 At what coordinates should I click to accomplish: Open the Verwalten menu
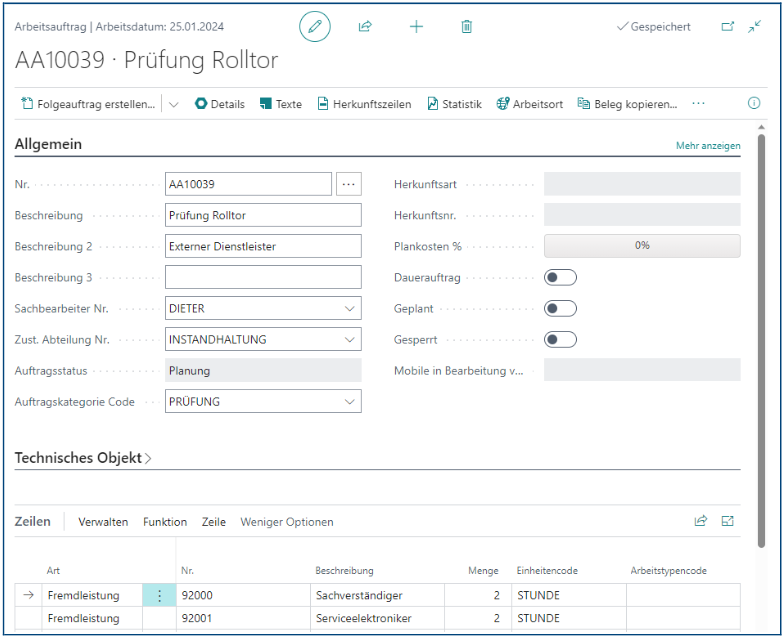(x=103, y=522)
